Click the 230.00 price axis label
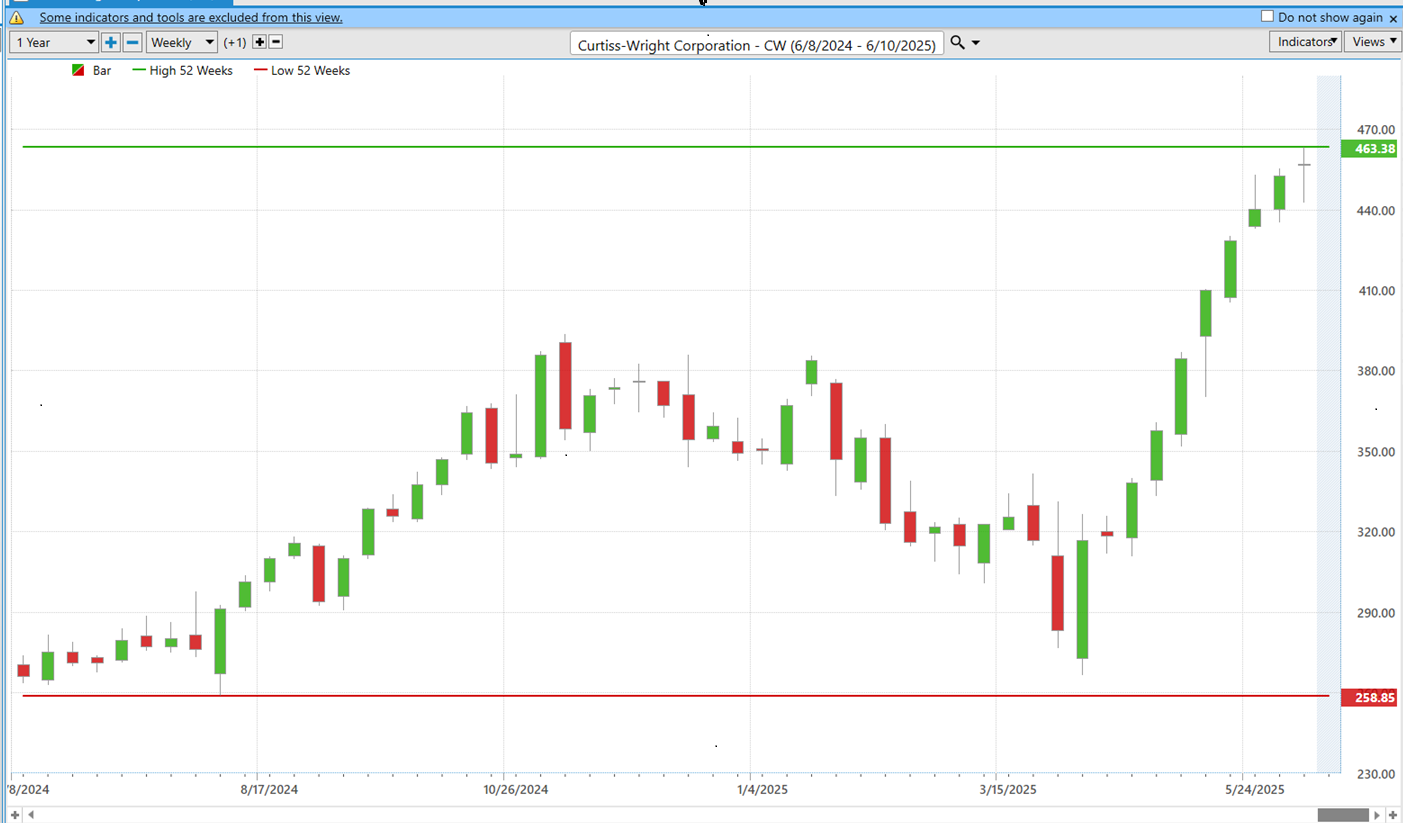The width and height of the screenshot is (1403, 823). 1375,774
